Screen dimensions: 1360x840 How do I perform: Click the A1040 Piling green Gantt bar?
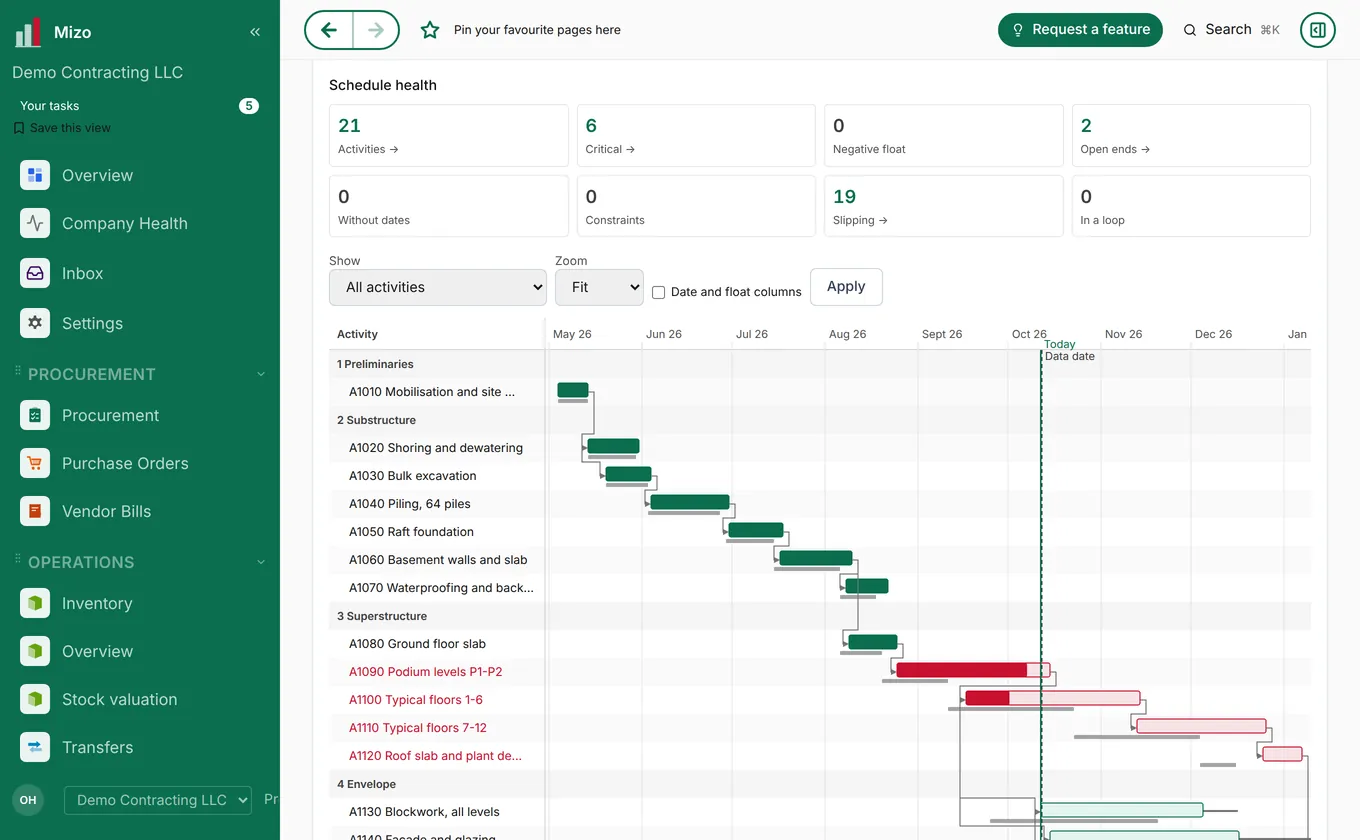click(690, 502)
